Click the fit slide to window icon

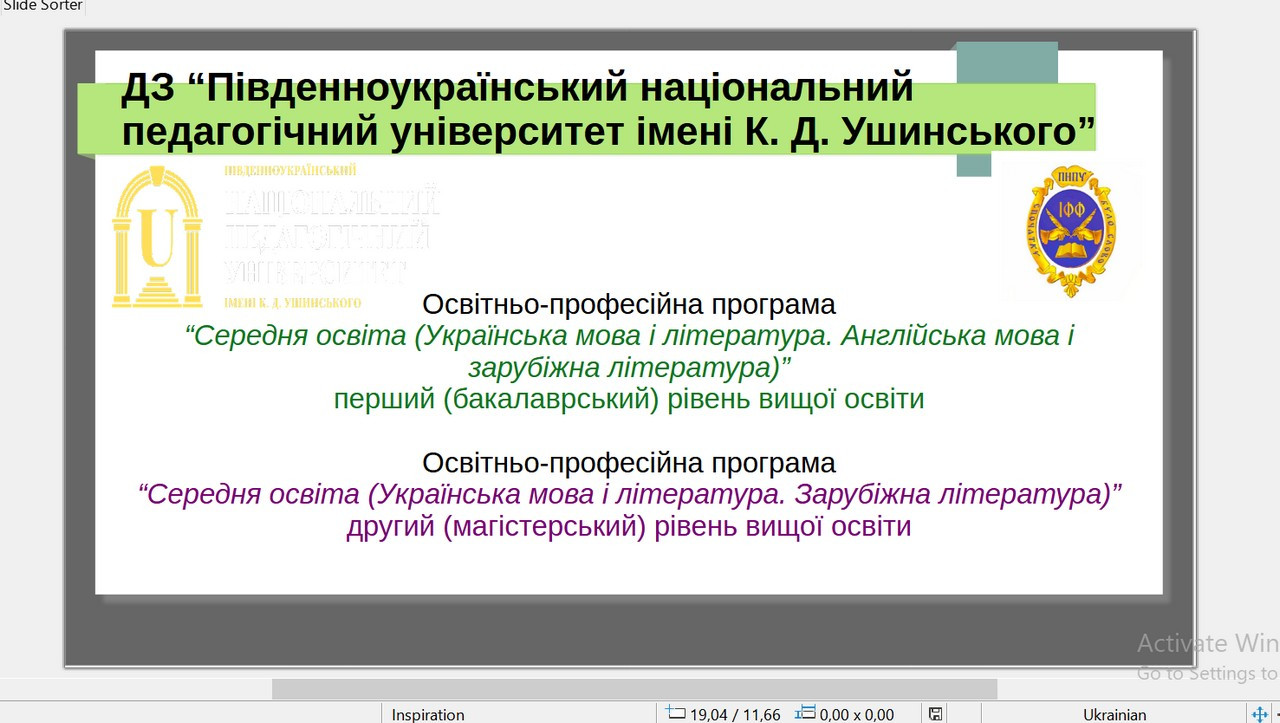(1260, 714)
